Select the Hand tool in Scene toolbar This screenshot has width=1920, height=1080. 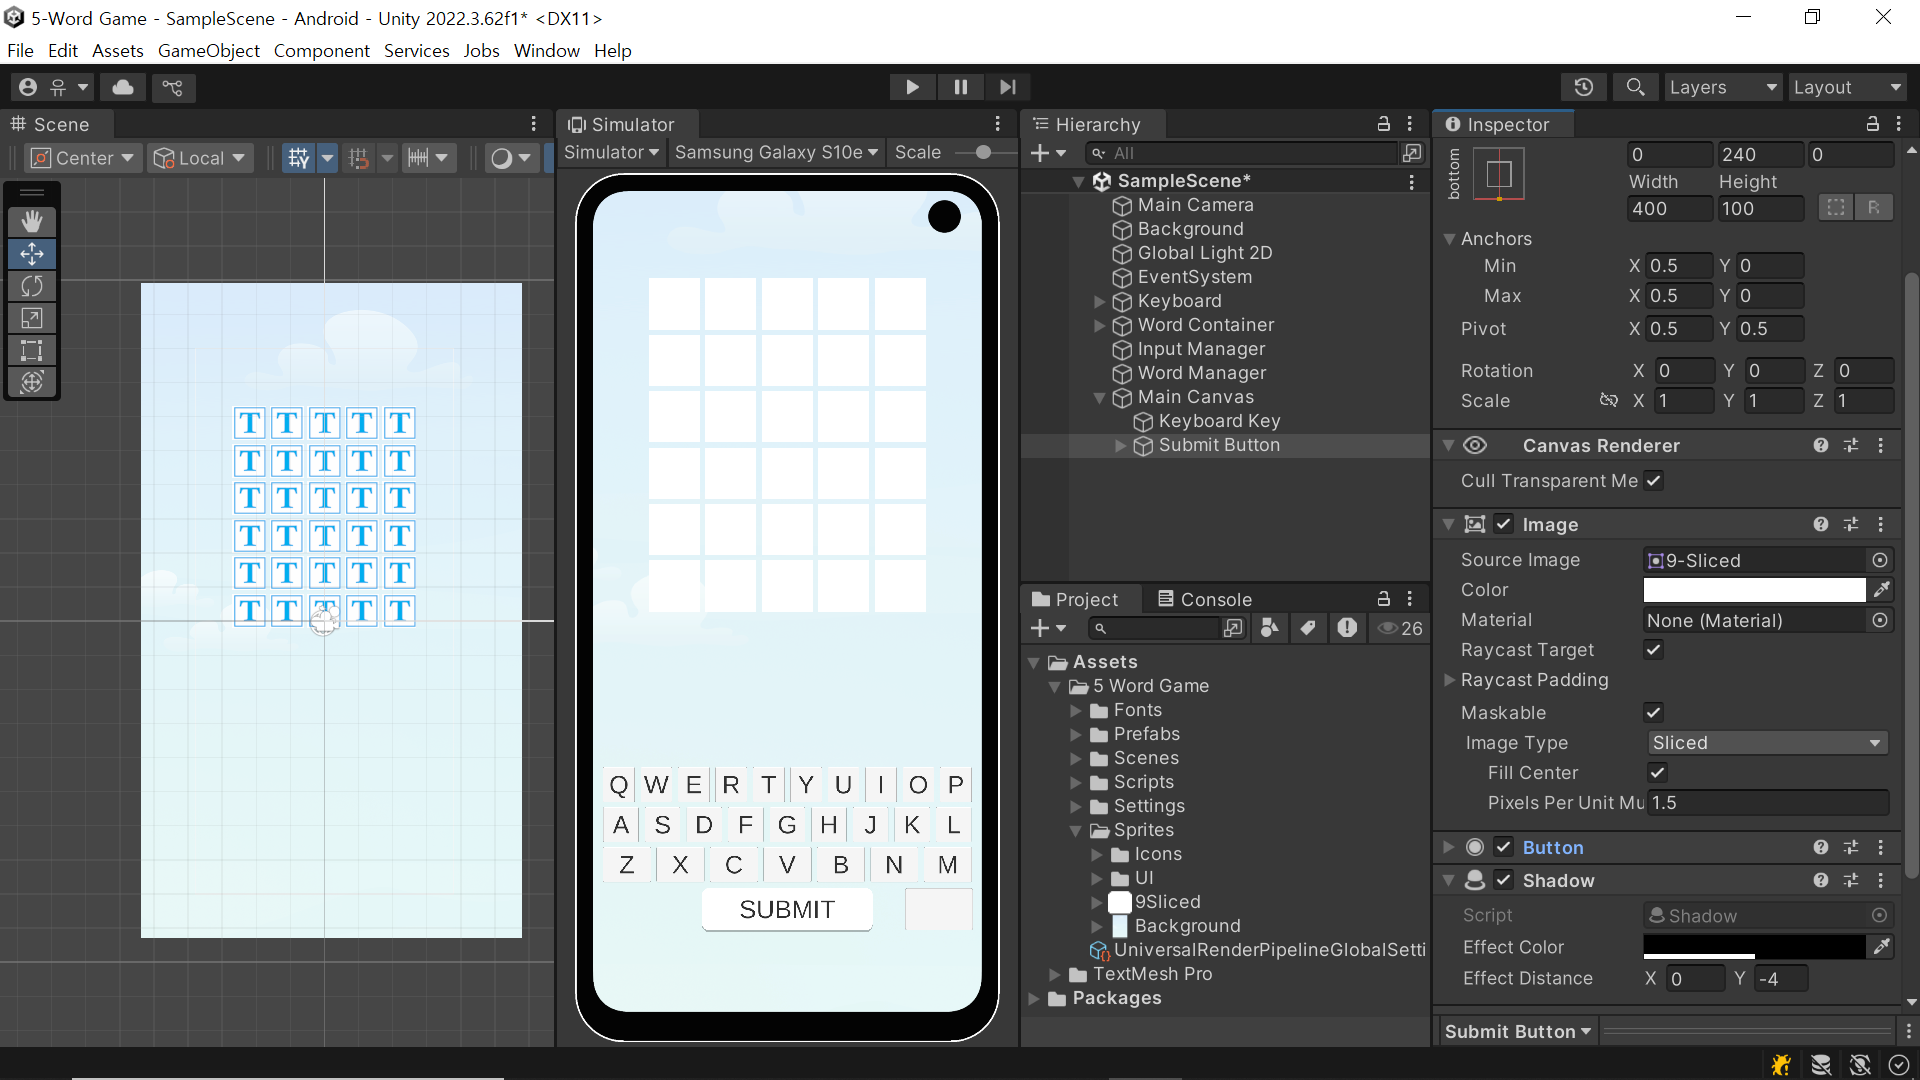[x=32, y=221]
